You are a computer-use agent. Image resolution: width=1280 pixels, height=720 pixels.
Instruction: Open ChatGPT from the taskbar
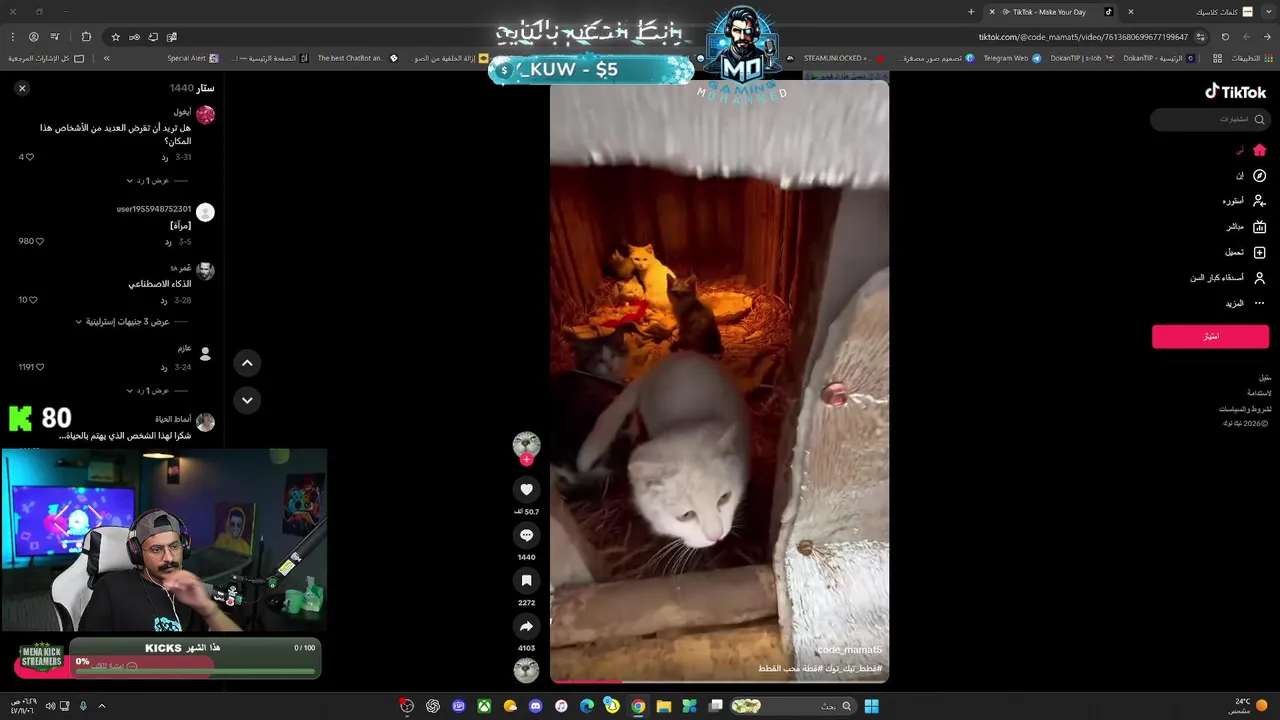[x=432, y=706]
